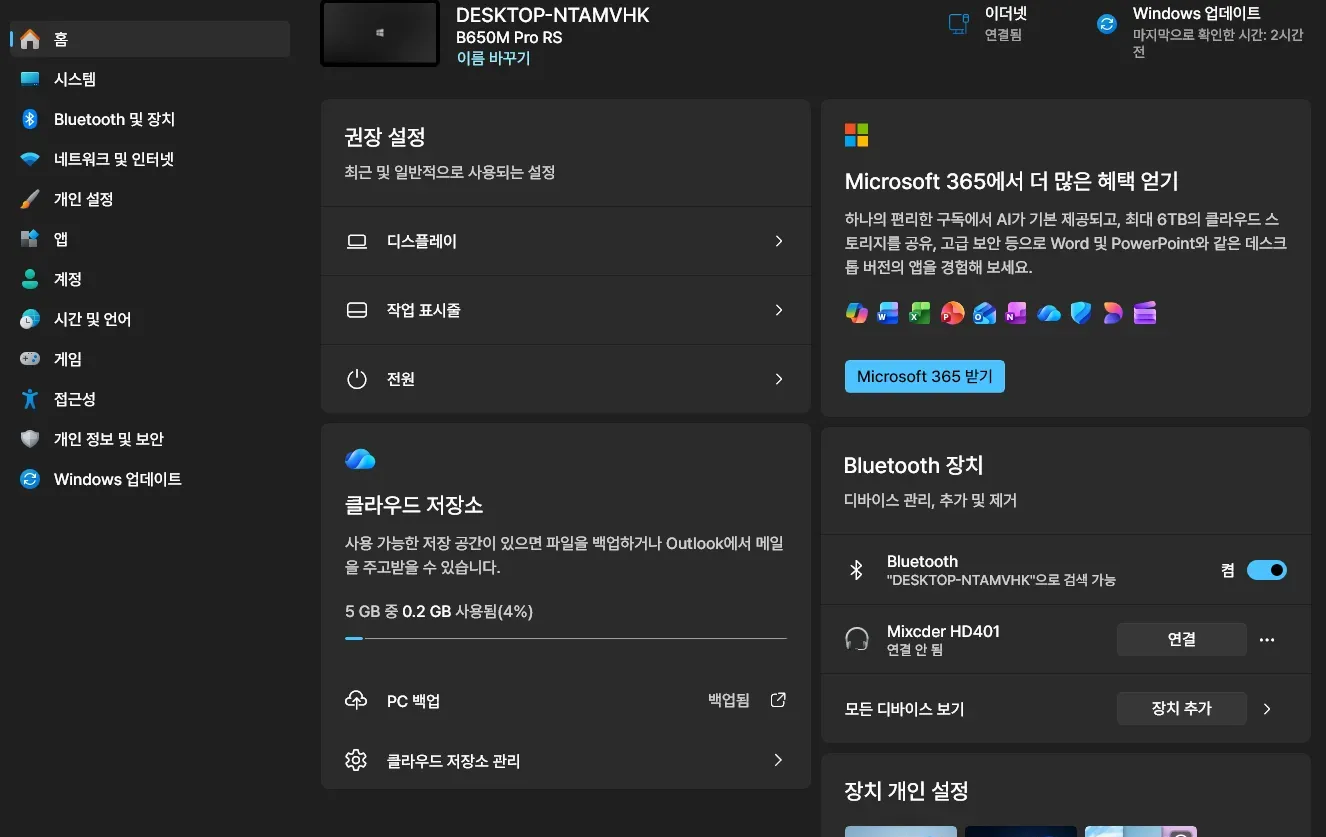Click the Mixcder HD401 headphone icon
Image resolution: width=1326 pixels, height=837 pixels.
pyautogui.click(x=856, y=639)
